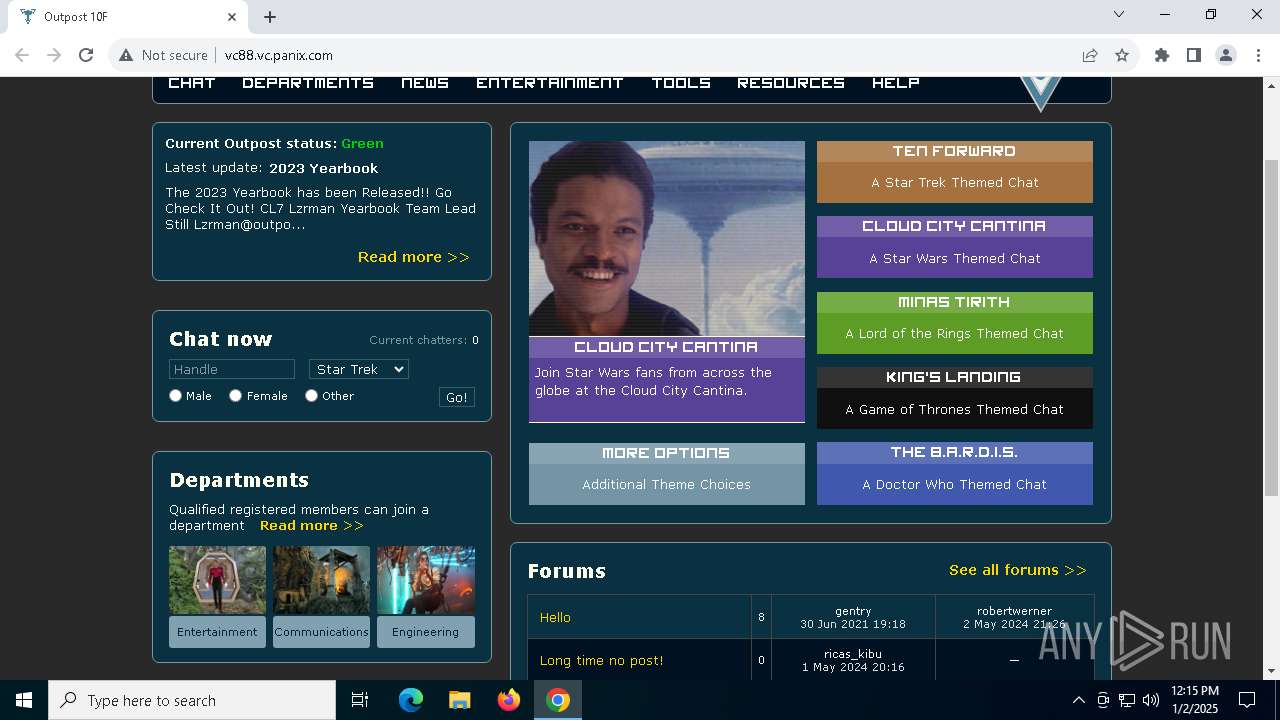Viewport: 1280px width, 720px height.
Task: Launch Firefox from the taskbar
Action: (x=509, y=700)
